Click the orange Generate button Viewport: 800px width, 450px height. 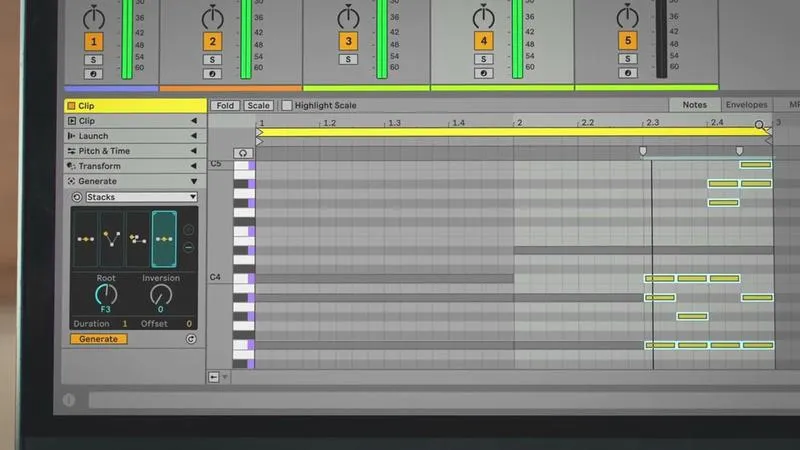point(98,339)
